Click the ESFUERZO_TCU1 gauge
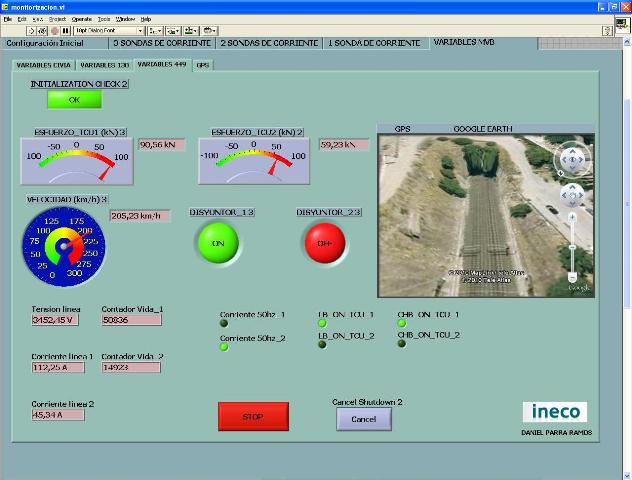 [77, 161]
